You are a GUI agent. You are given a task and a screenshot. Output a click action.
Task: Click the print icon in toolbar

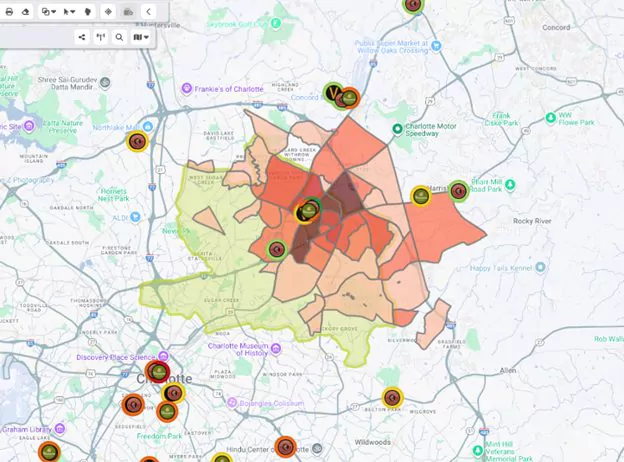pyautogui.click(x=9, y=11)
